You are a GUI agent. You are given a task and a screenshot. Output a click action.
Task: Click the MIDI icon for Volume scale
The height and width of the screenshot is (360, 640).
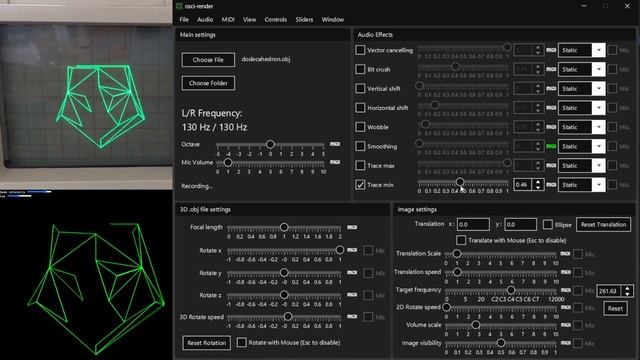[x=565, y=325]
